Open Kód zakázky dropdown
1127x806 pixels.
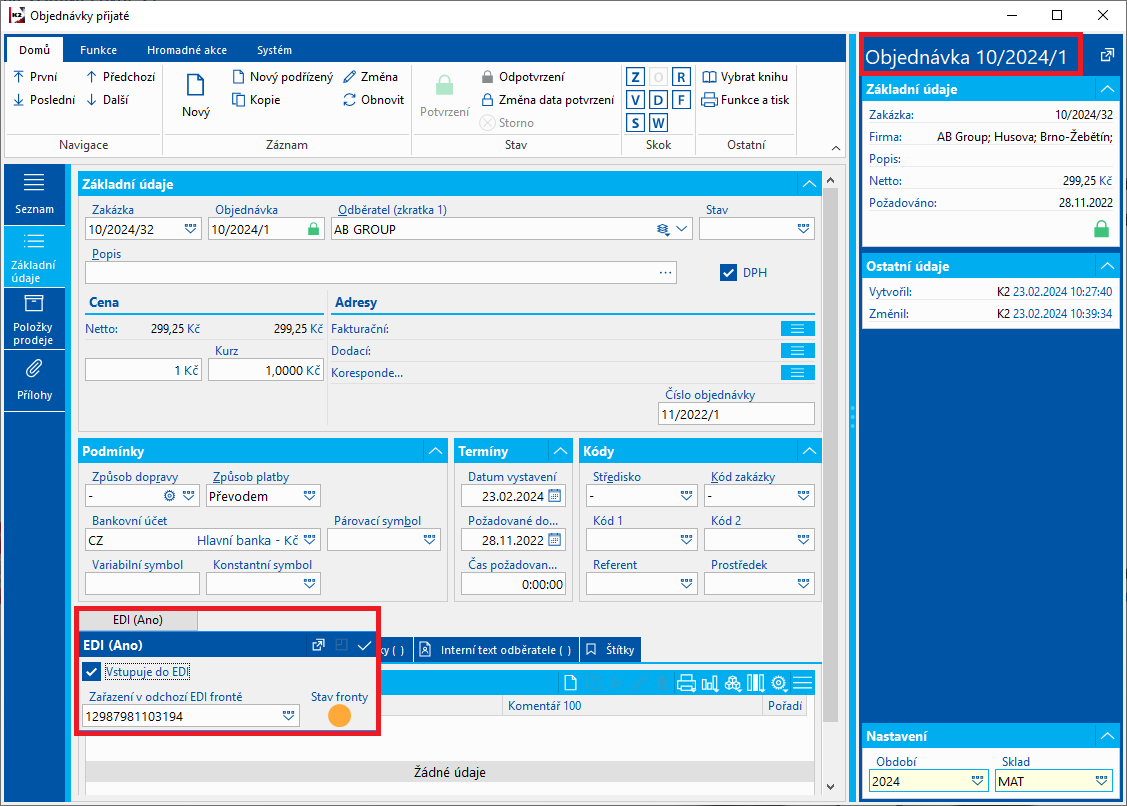tap(804, 496)
